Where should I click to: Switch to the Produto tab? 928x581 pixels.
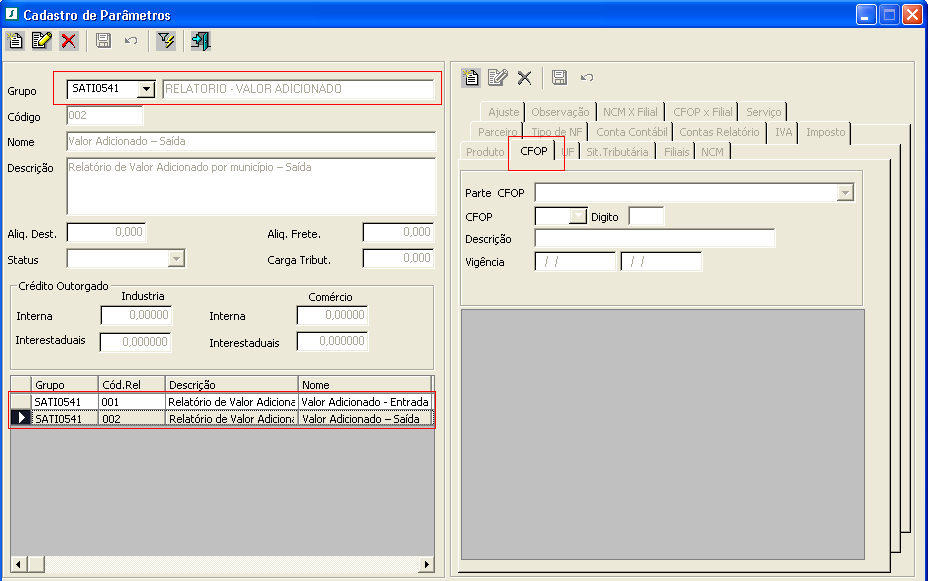click(x=485, y=152)
